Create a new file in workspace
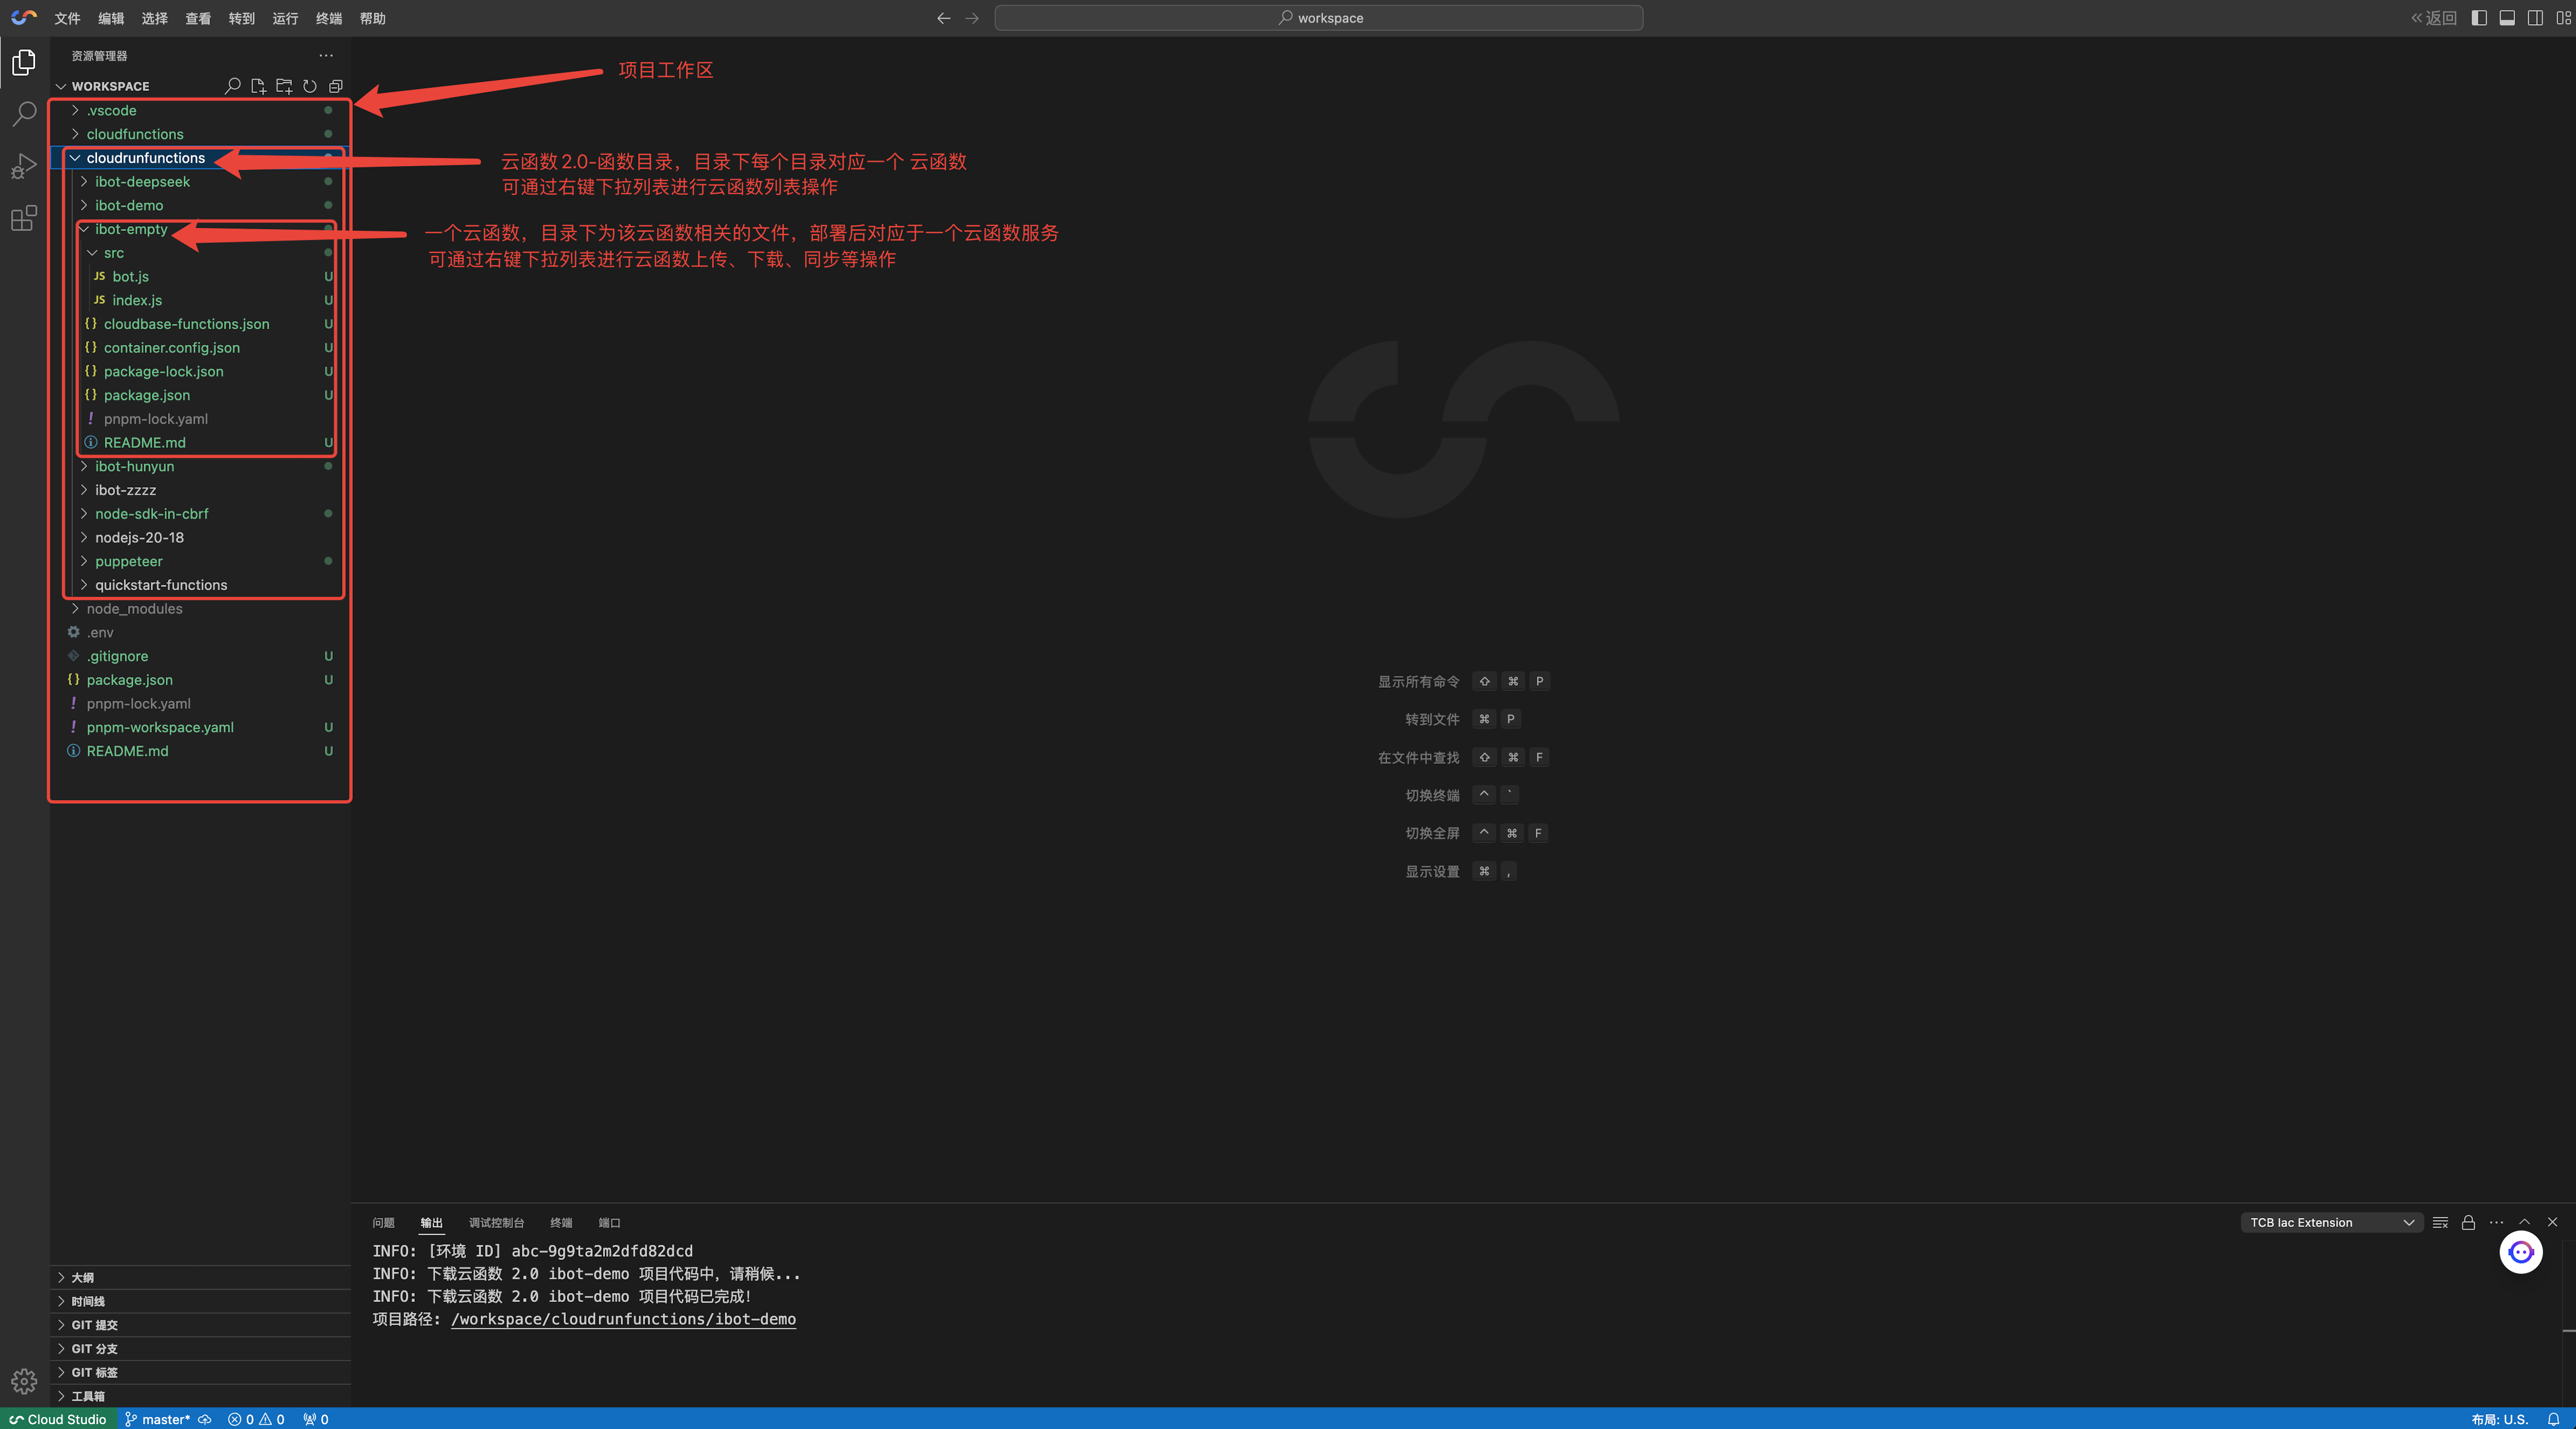 coord(258,86)
